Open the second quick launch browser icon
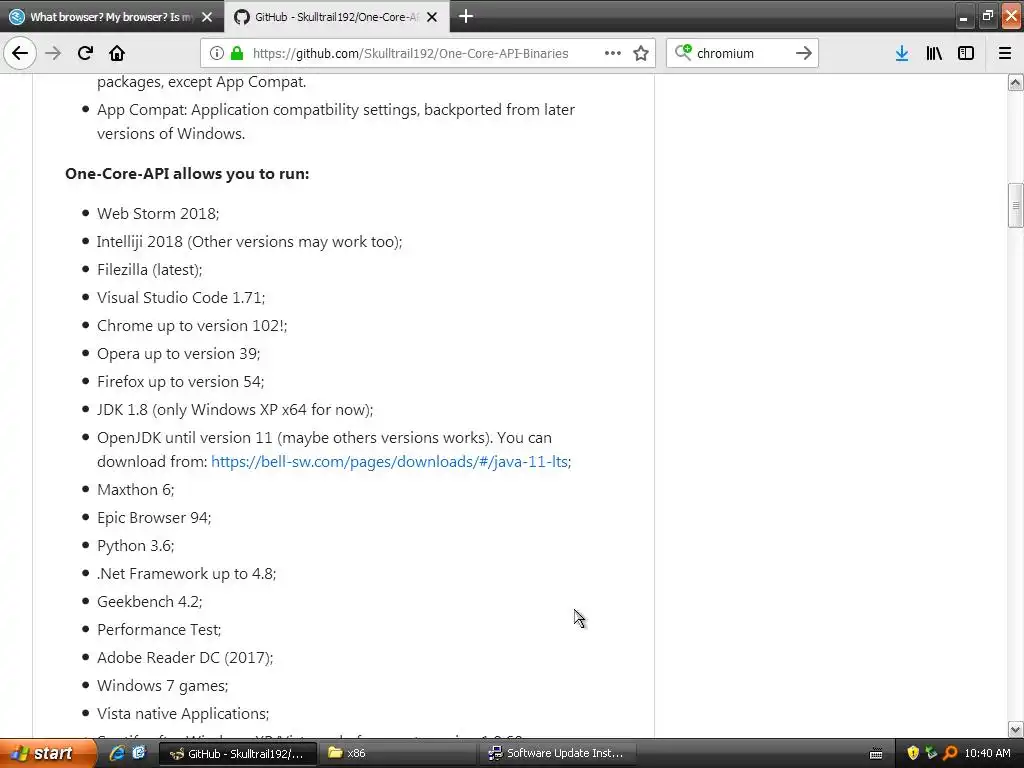 (139, 753)
